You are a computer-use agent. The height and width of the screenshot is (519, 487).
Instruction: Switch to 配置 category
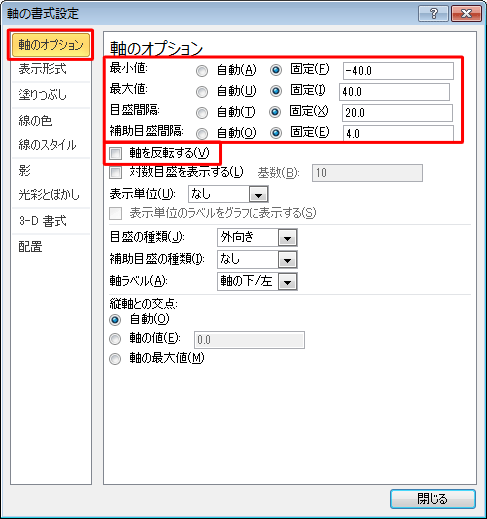coord(30,247)
